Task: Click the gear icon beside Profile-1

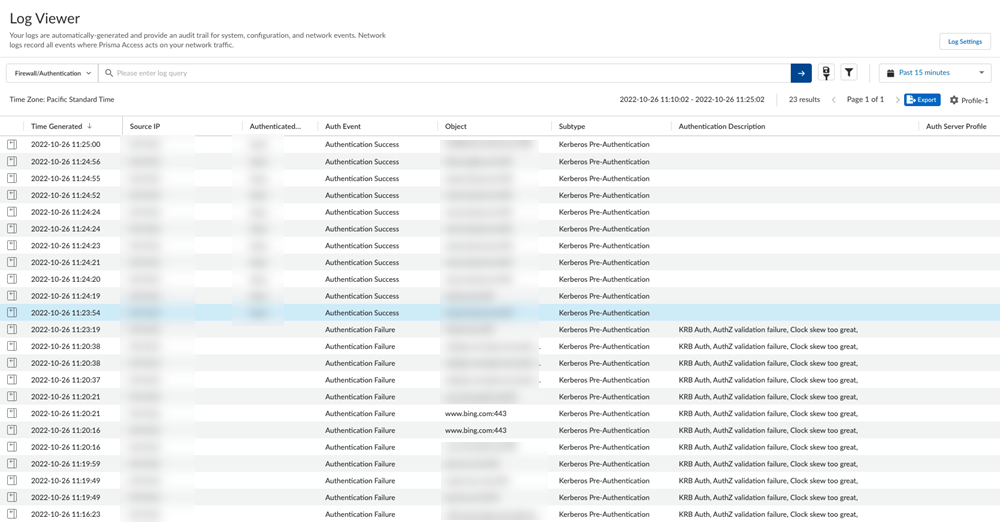Action: (x=954, y=100)
